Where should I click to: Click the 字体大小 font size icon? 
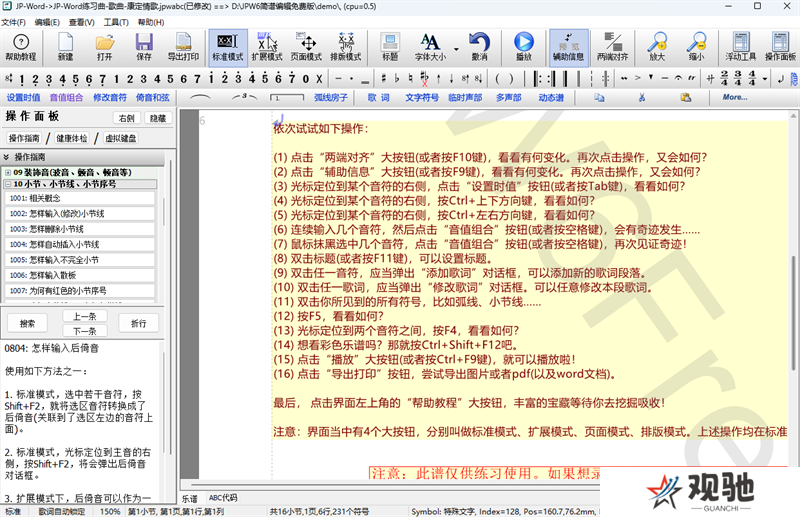(x=430, y=47)
